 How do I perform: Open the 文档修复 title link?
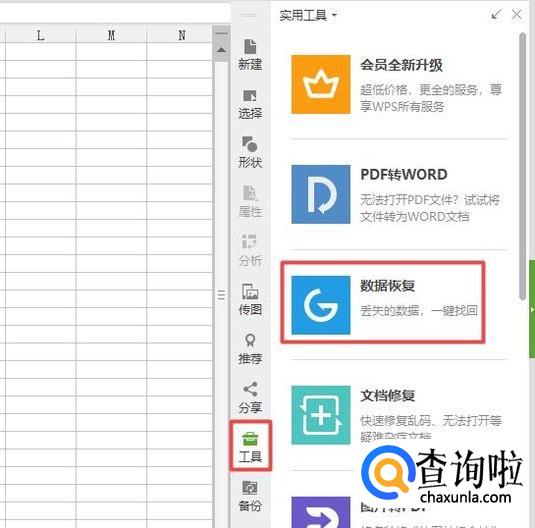(x=388, y=396)
